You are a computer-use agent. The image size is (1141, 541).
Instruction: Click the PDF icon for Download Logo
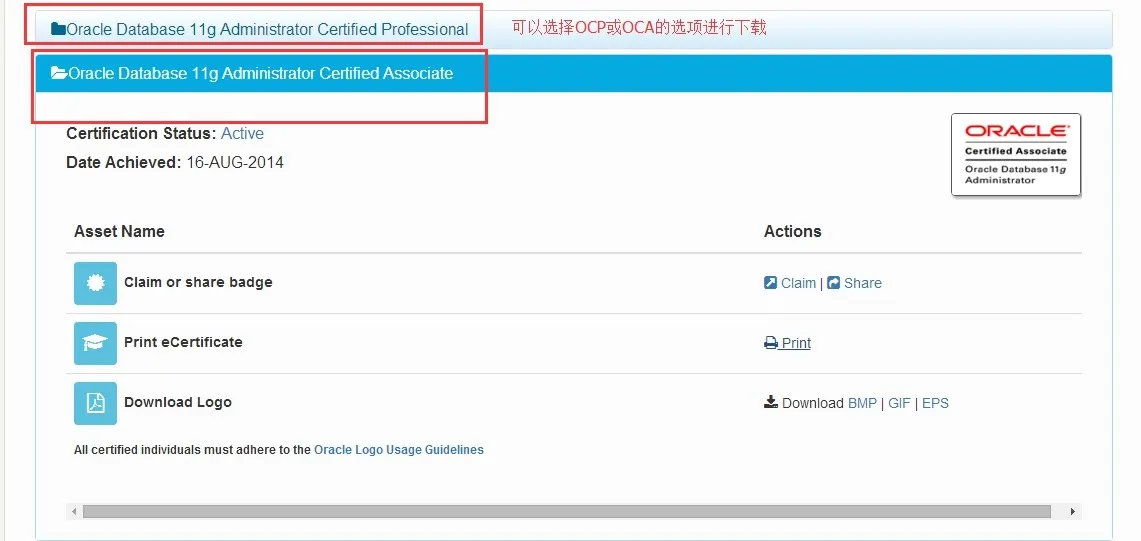95,403
